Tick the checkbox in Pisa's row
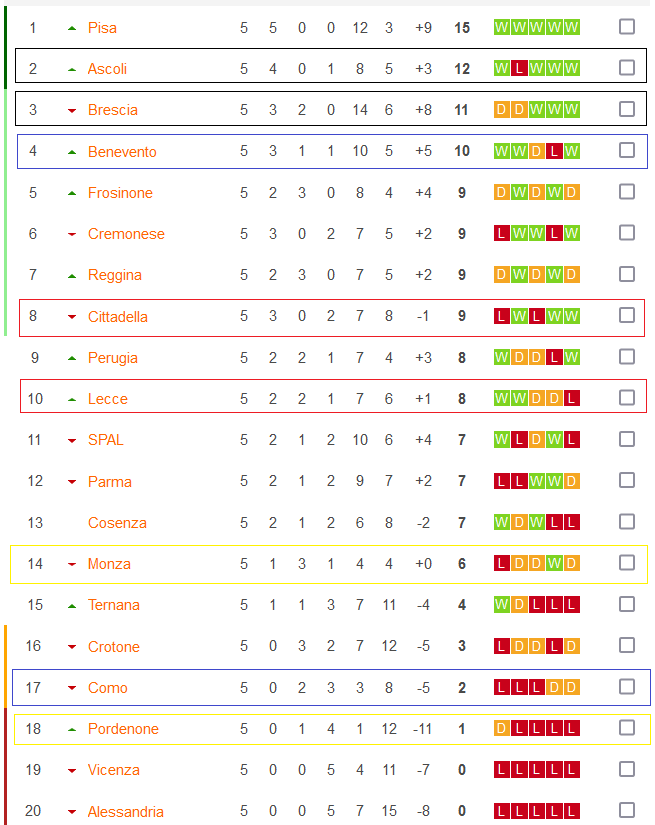 [x=627, y=27]
